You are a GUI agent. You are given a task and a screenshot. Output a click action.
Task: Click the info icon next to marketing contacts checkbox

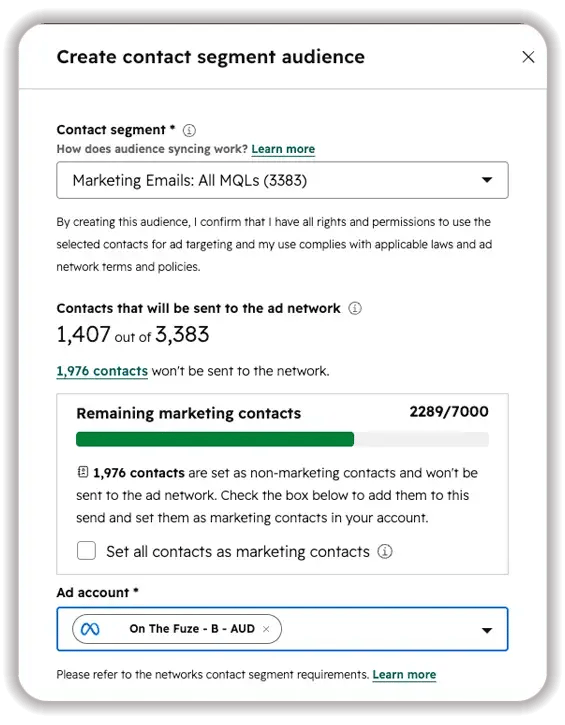pyautogui.click(x=385, y=551)
